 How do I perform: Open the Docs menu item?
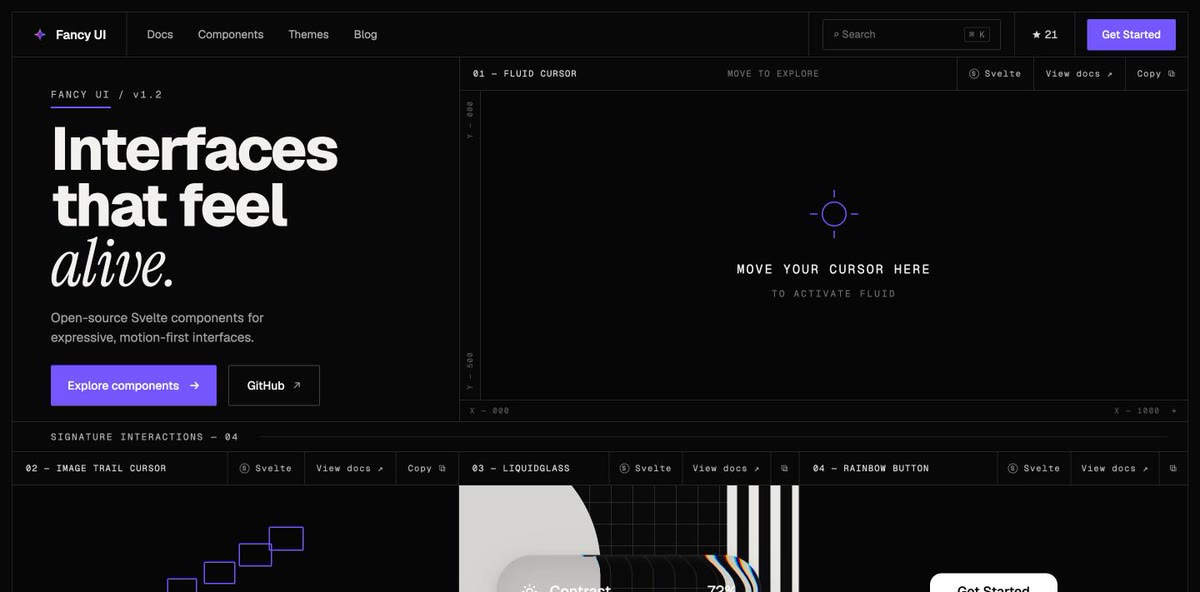tap(160, 35)
